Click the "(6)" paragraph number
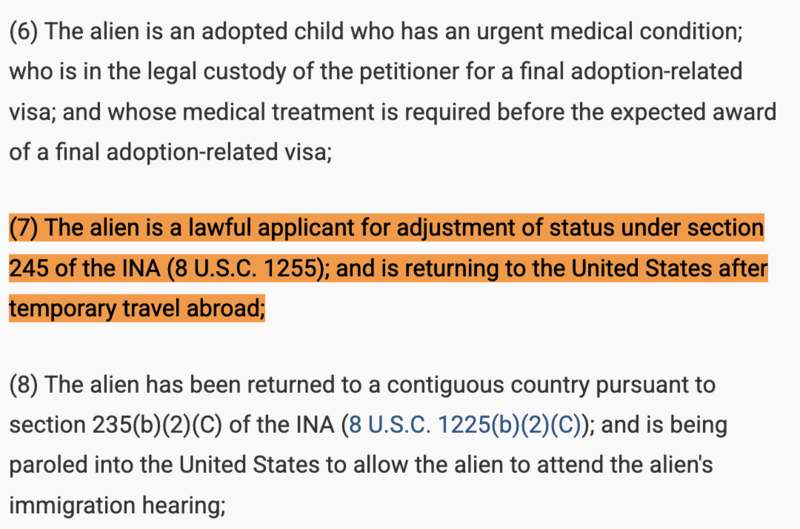 pos(24,30)
